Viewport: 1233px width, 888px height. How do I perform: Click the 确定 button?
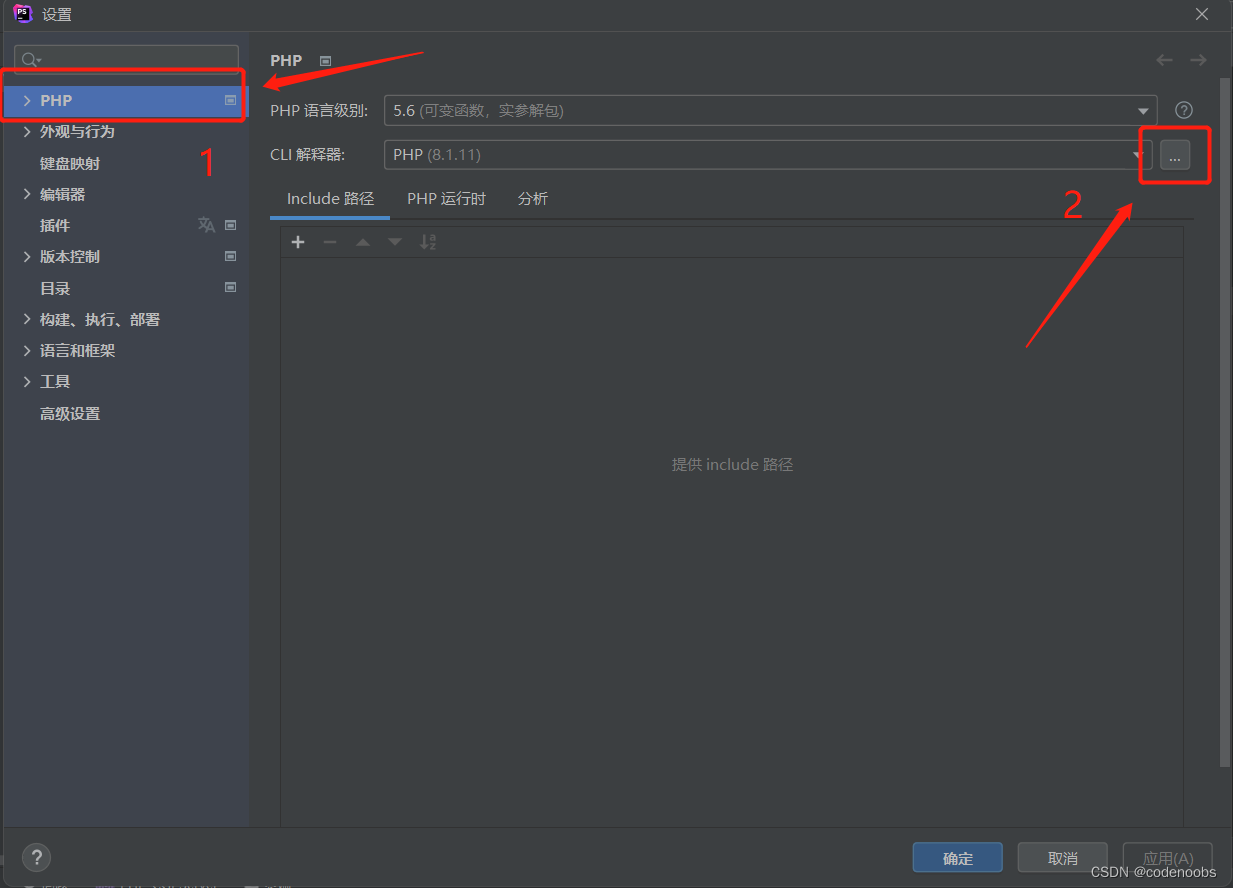tap(958, 858)
